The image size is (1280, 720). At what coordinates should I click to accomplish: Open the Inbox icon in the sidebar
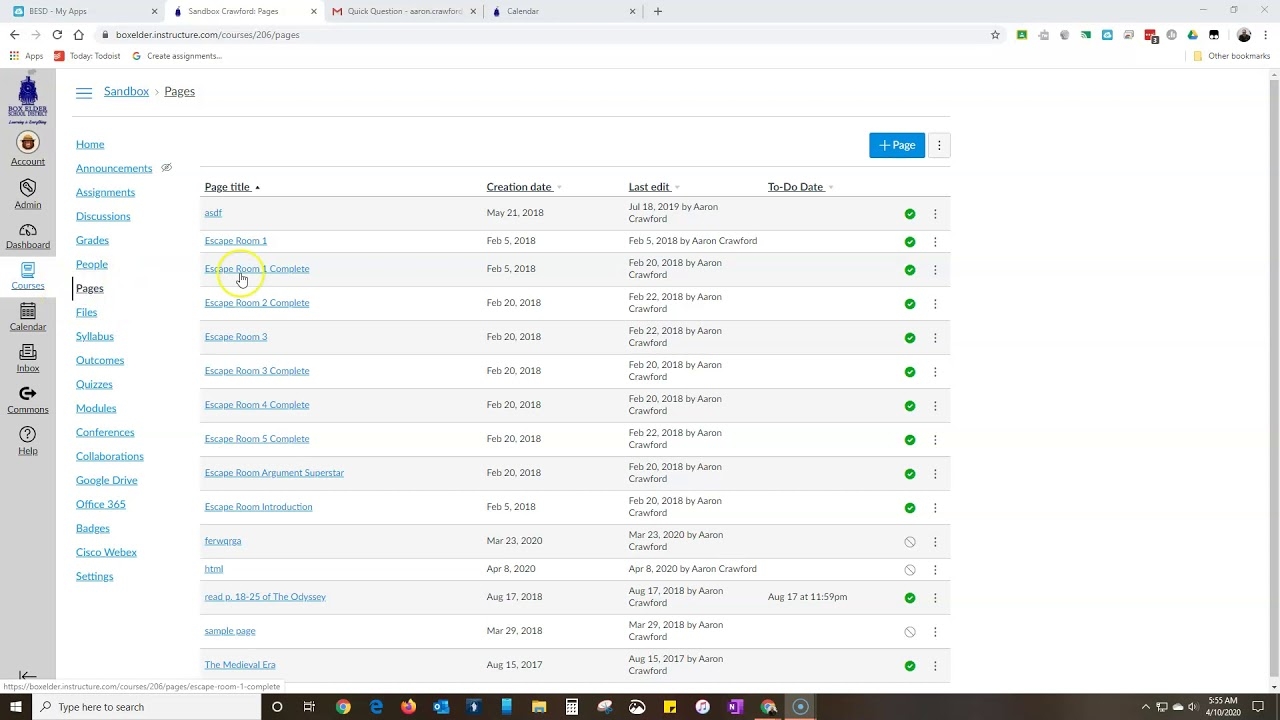(27, 358)
